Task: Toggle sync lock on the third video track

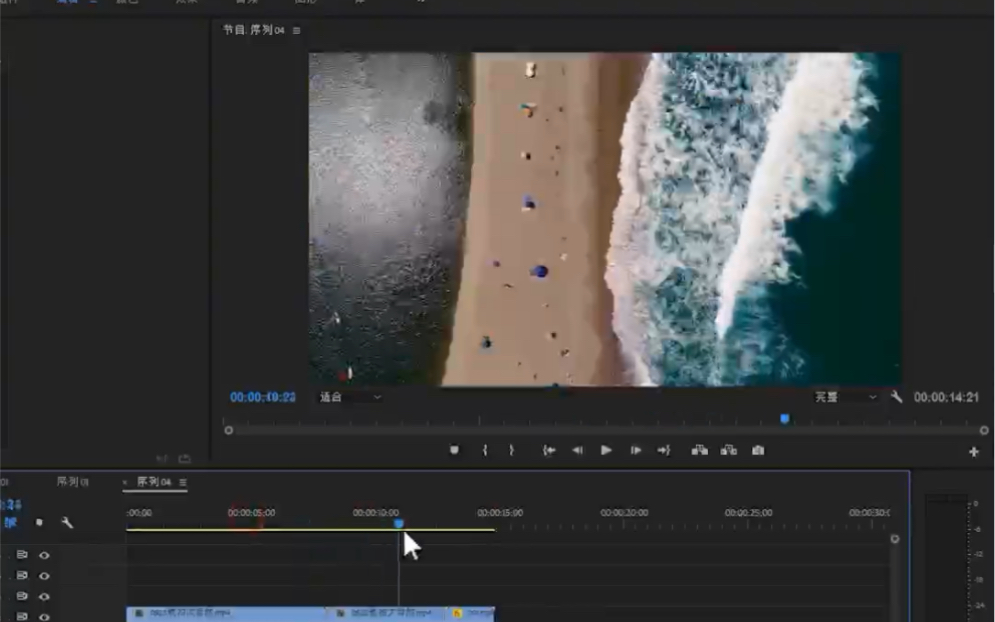Action: coord(22,596)
